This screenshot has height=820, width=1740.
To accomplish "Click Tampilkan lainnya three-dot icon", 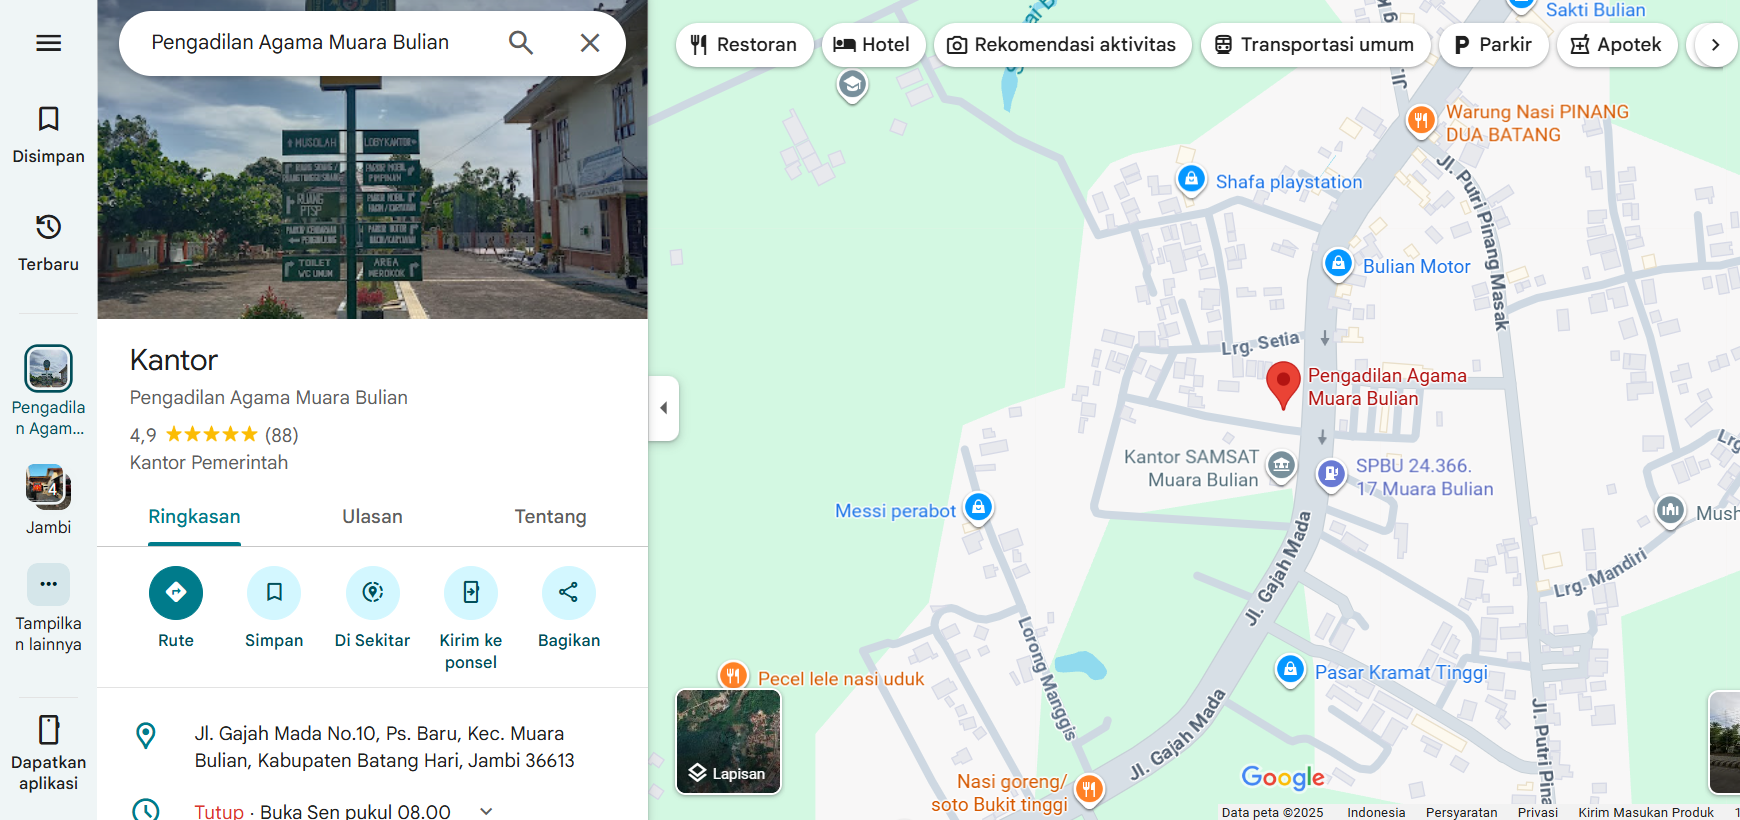I will [48, 584].
